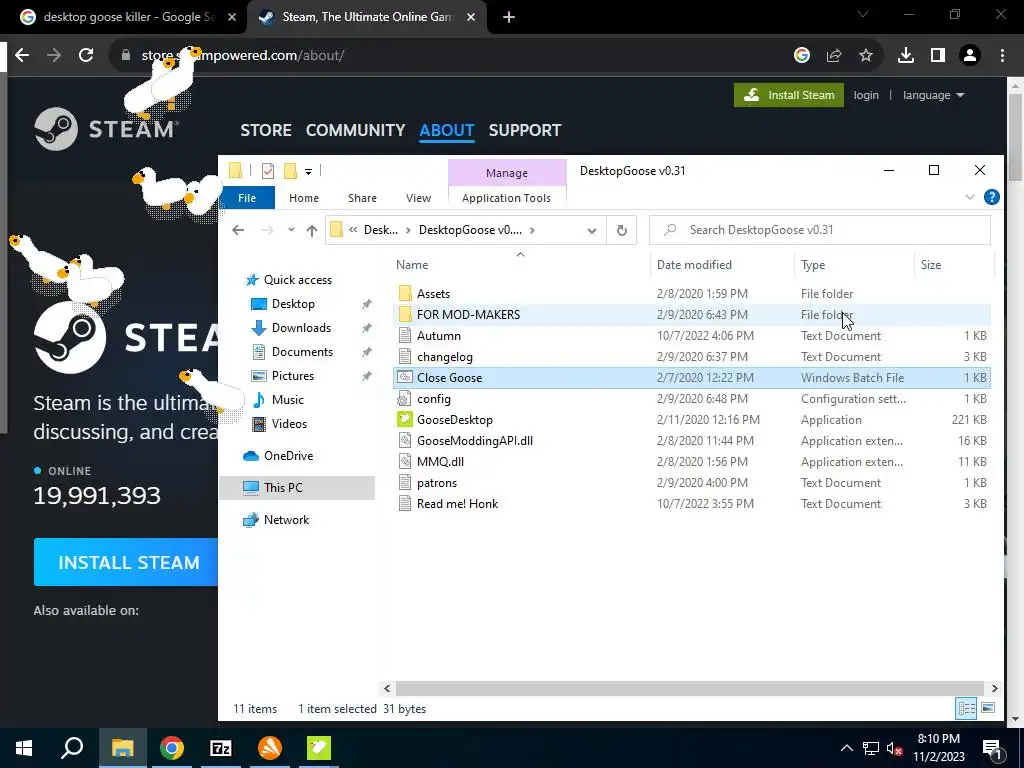The image size is (1024, 768).
Task: Open Chrome downloads icon
Action: 906,56
